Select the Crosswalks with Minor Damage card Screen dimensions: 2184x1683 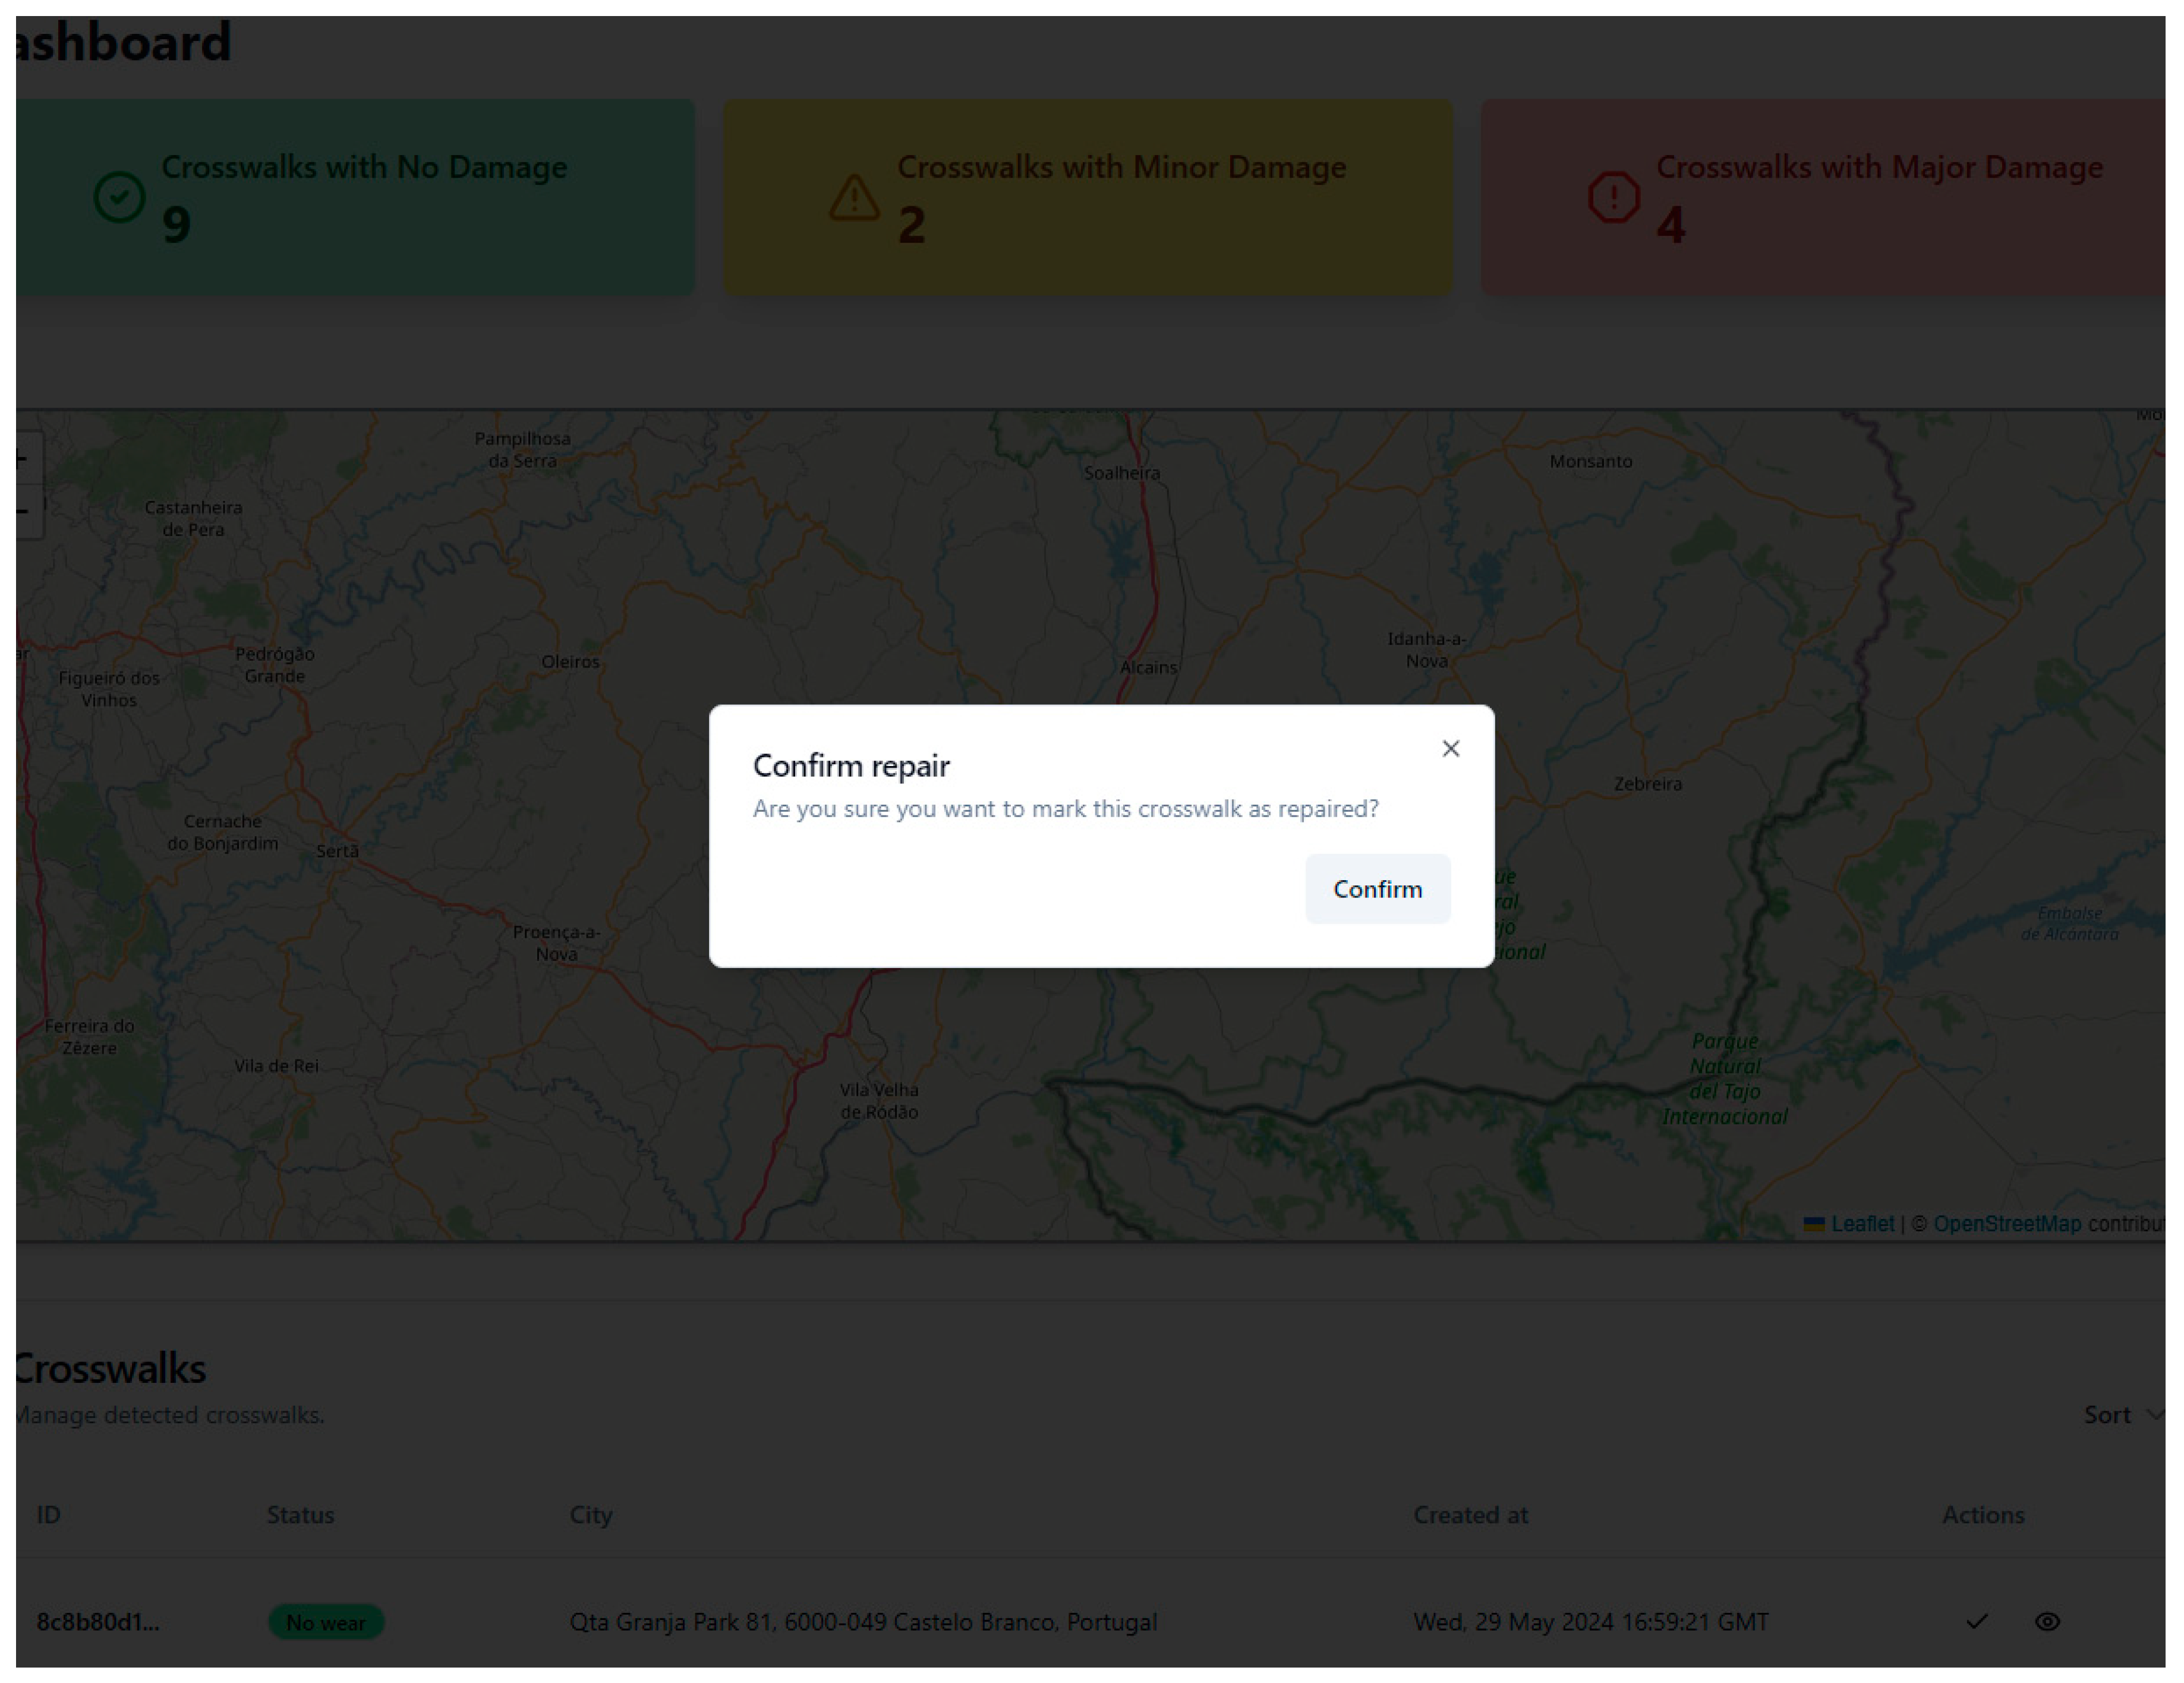coord(1087,197)
